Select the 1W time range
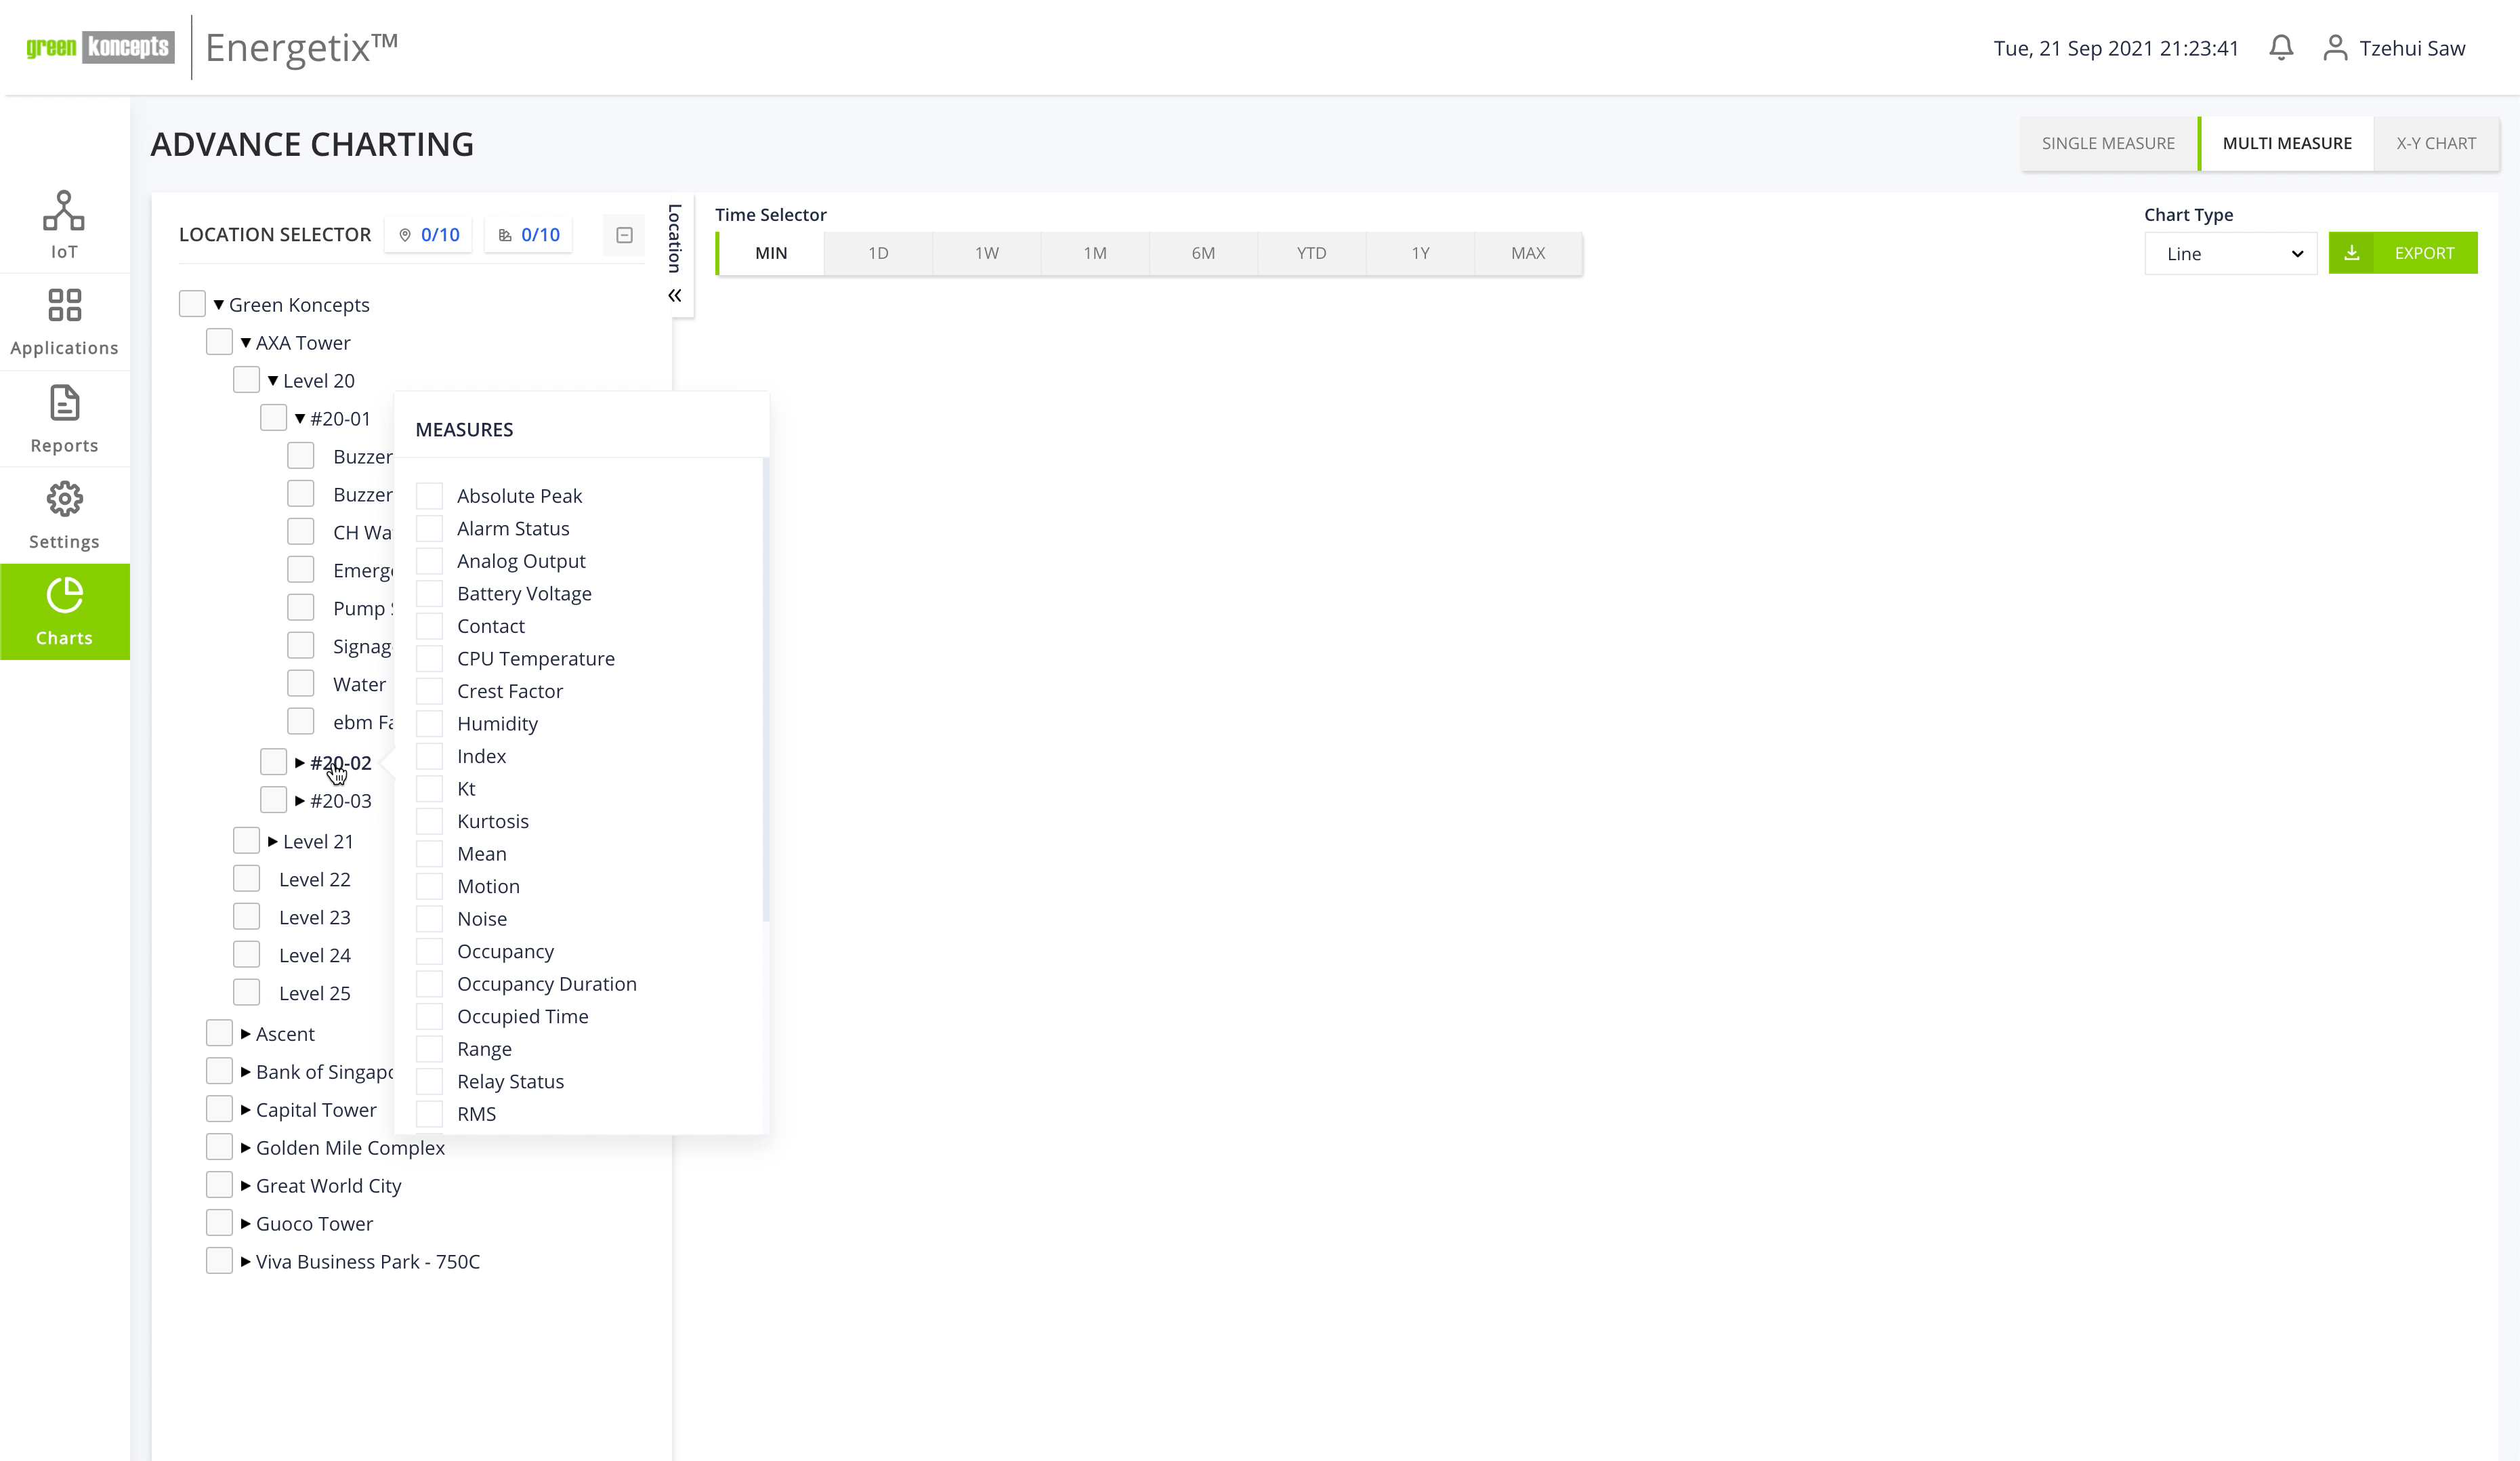 point(986,253)
